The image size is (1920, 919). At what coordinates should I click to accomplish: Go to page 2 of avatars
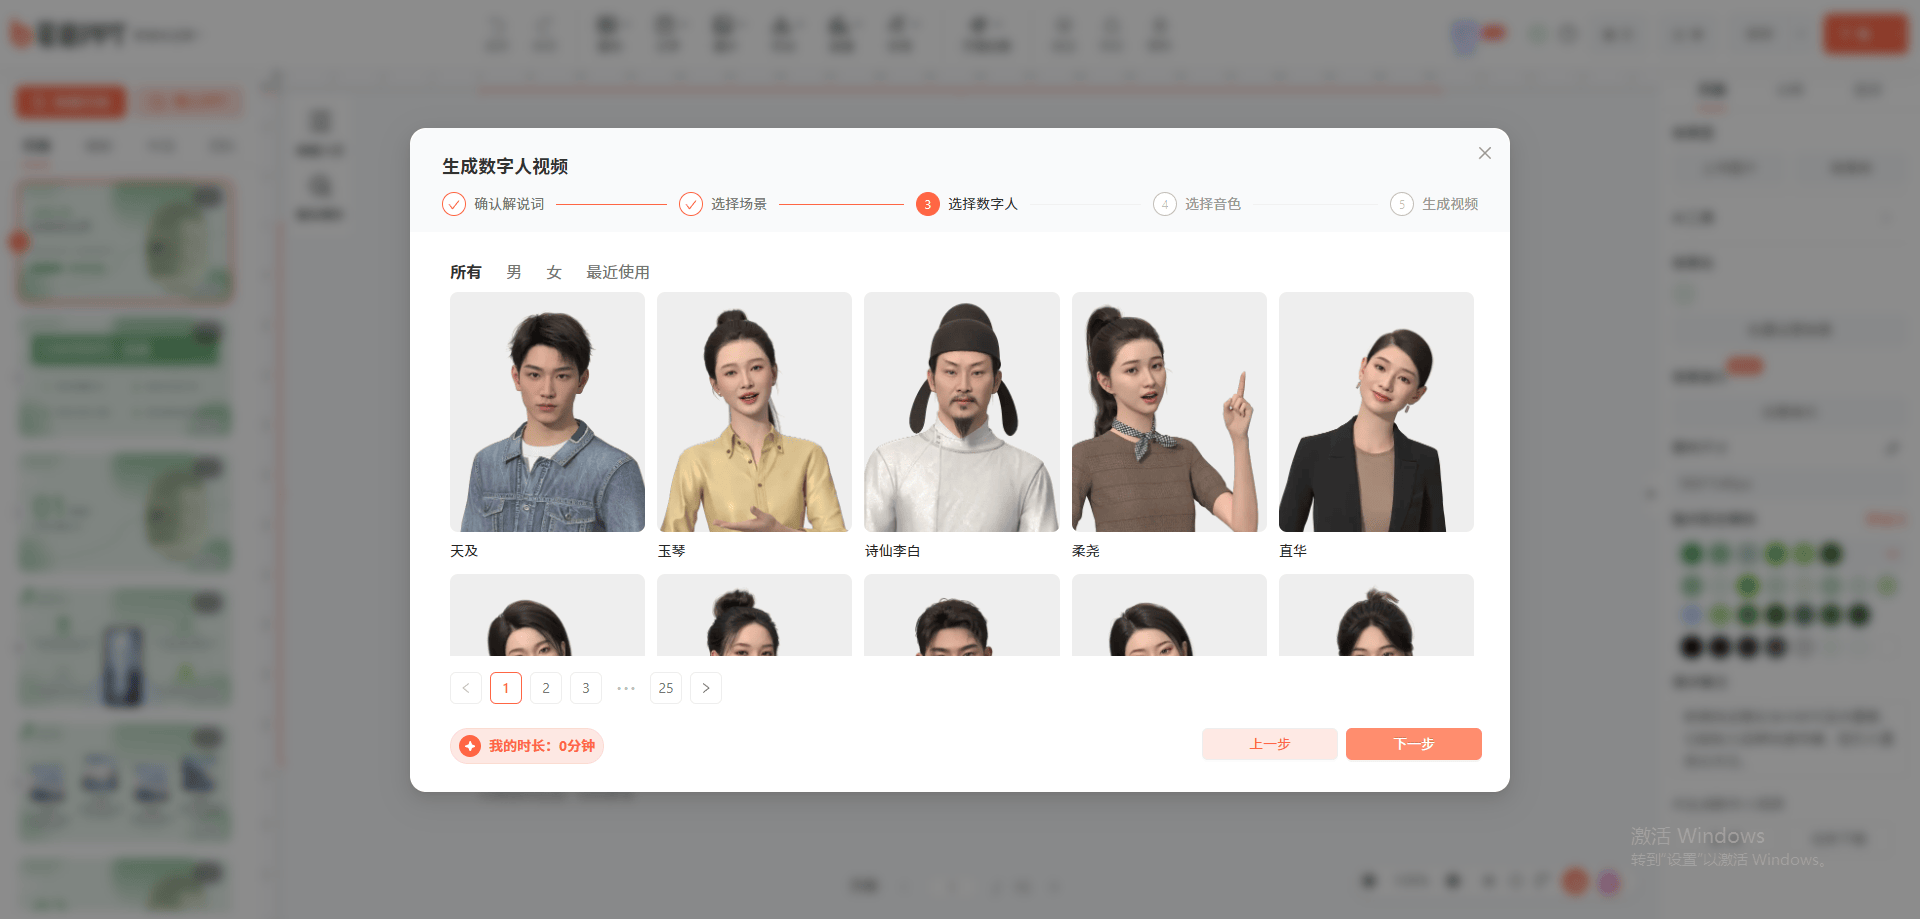pyautogui.click(x=546, y=688)
